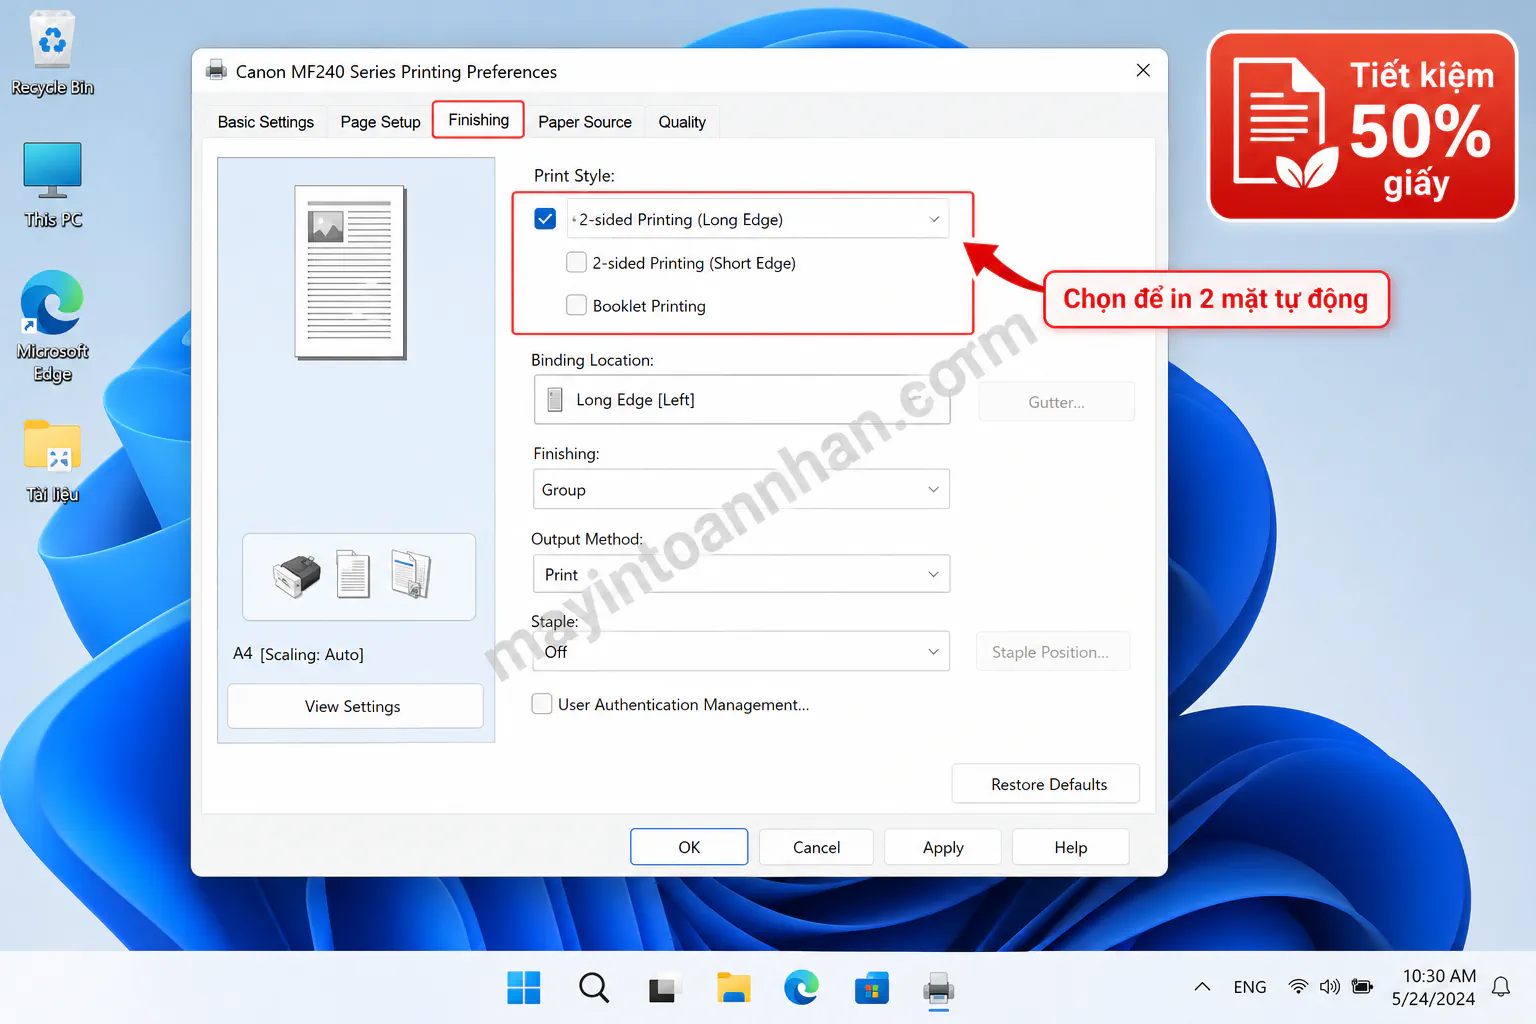Open Task View on the taskbar
This screenshot has height=1024, width=1536.
pyautogui.click(x=663, y=988)
